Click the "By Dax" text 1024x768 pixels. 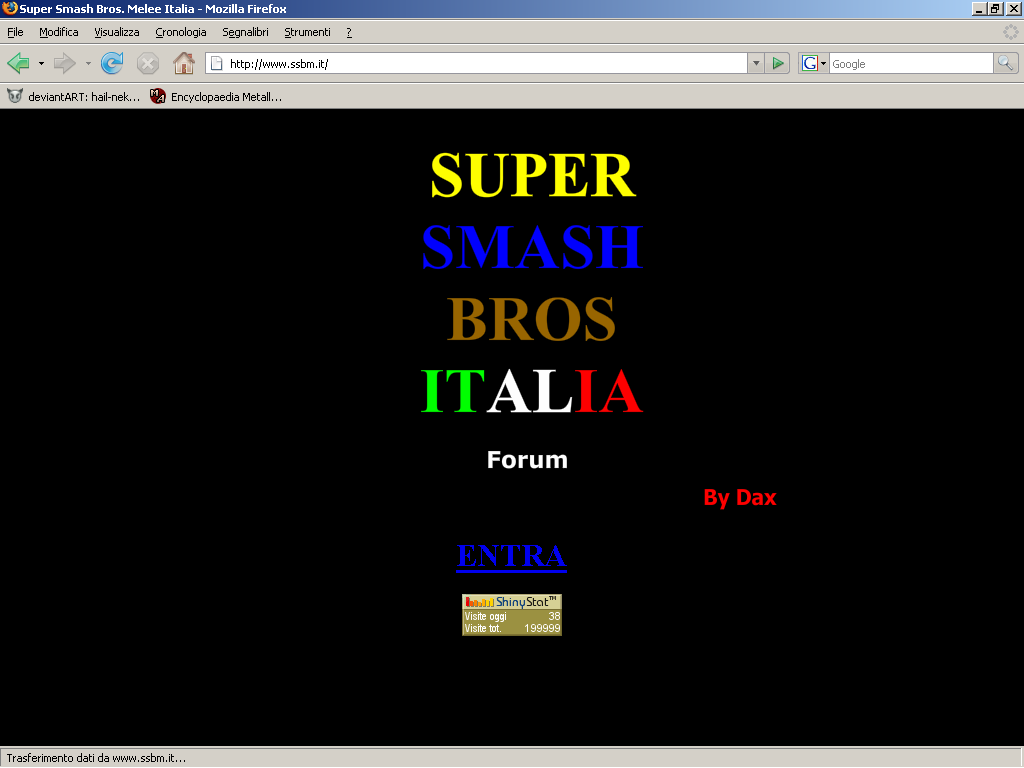click(740, 498)
